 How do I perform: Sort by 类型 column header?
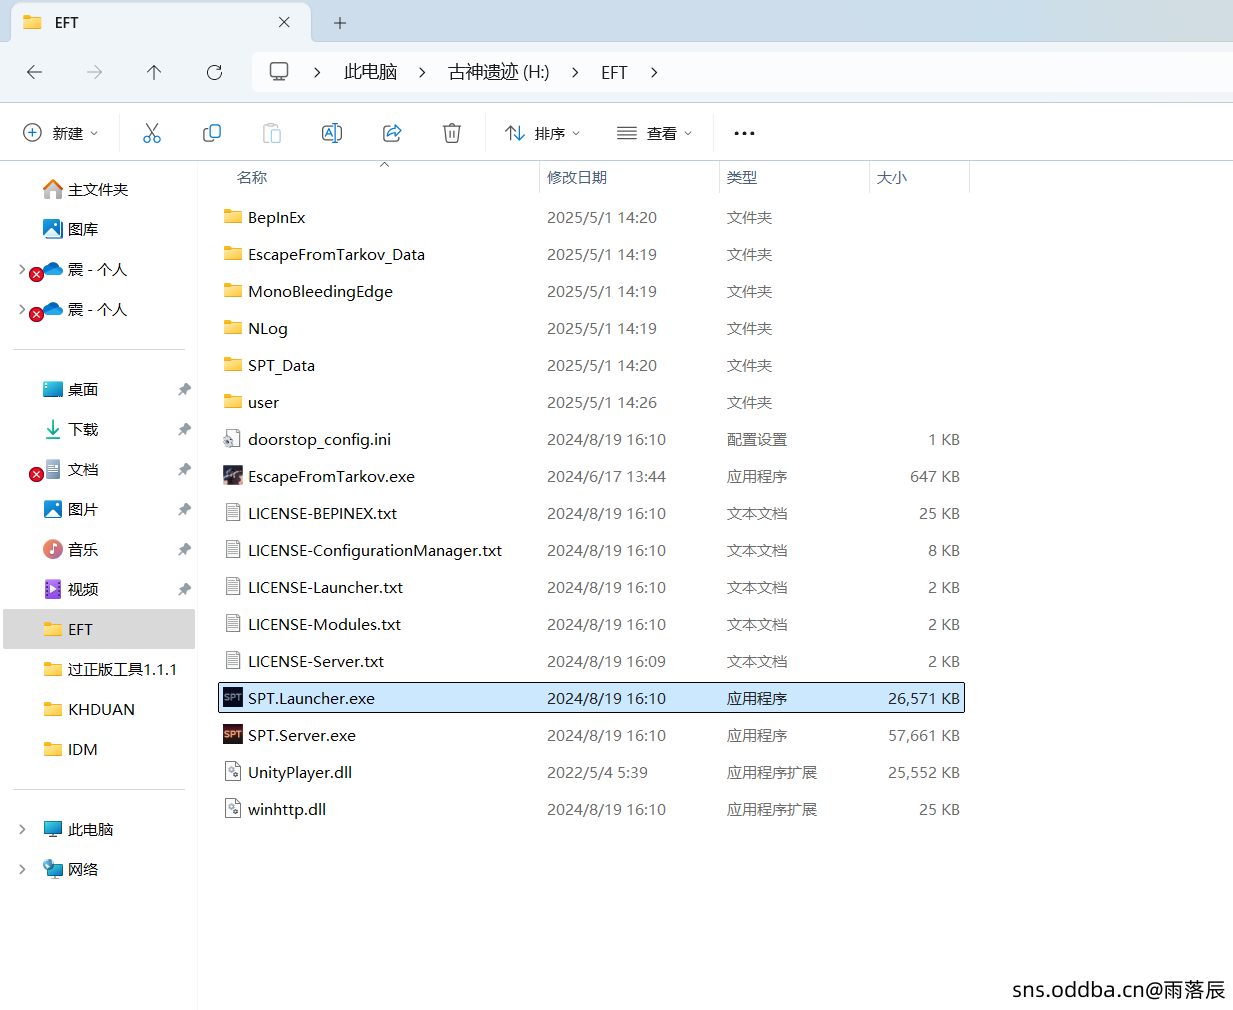point(794,177)
